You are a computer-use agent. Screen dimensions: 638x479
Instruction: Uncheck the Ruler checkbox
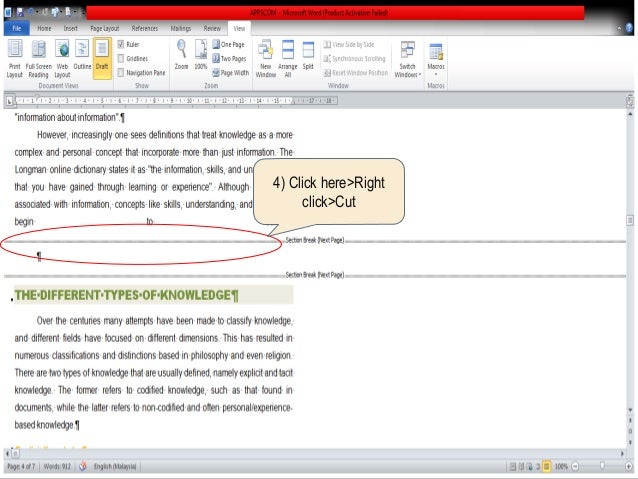(121, 44)
